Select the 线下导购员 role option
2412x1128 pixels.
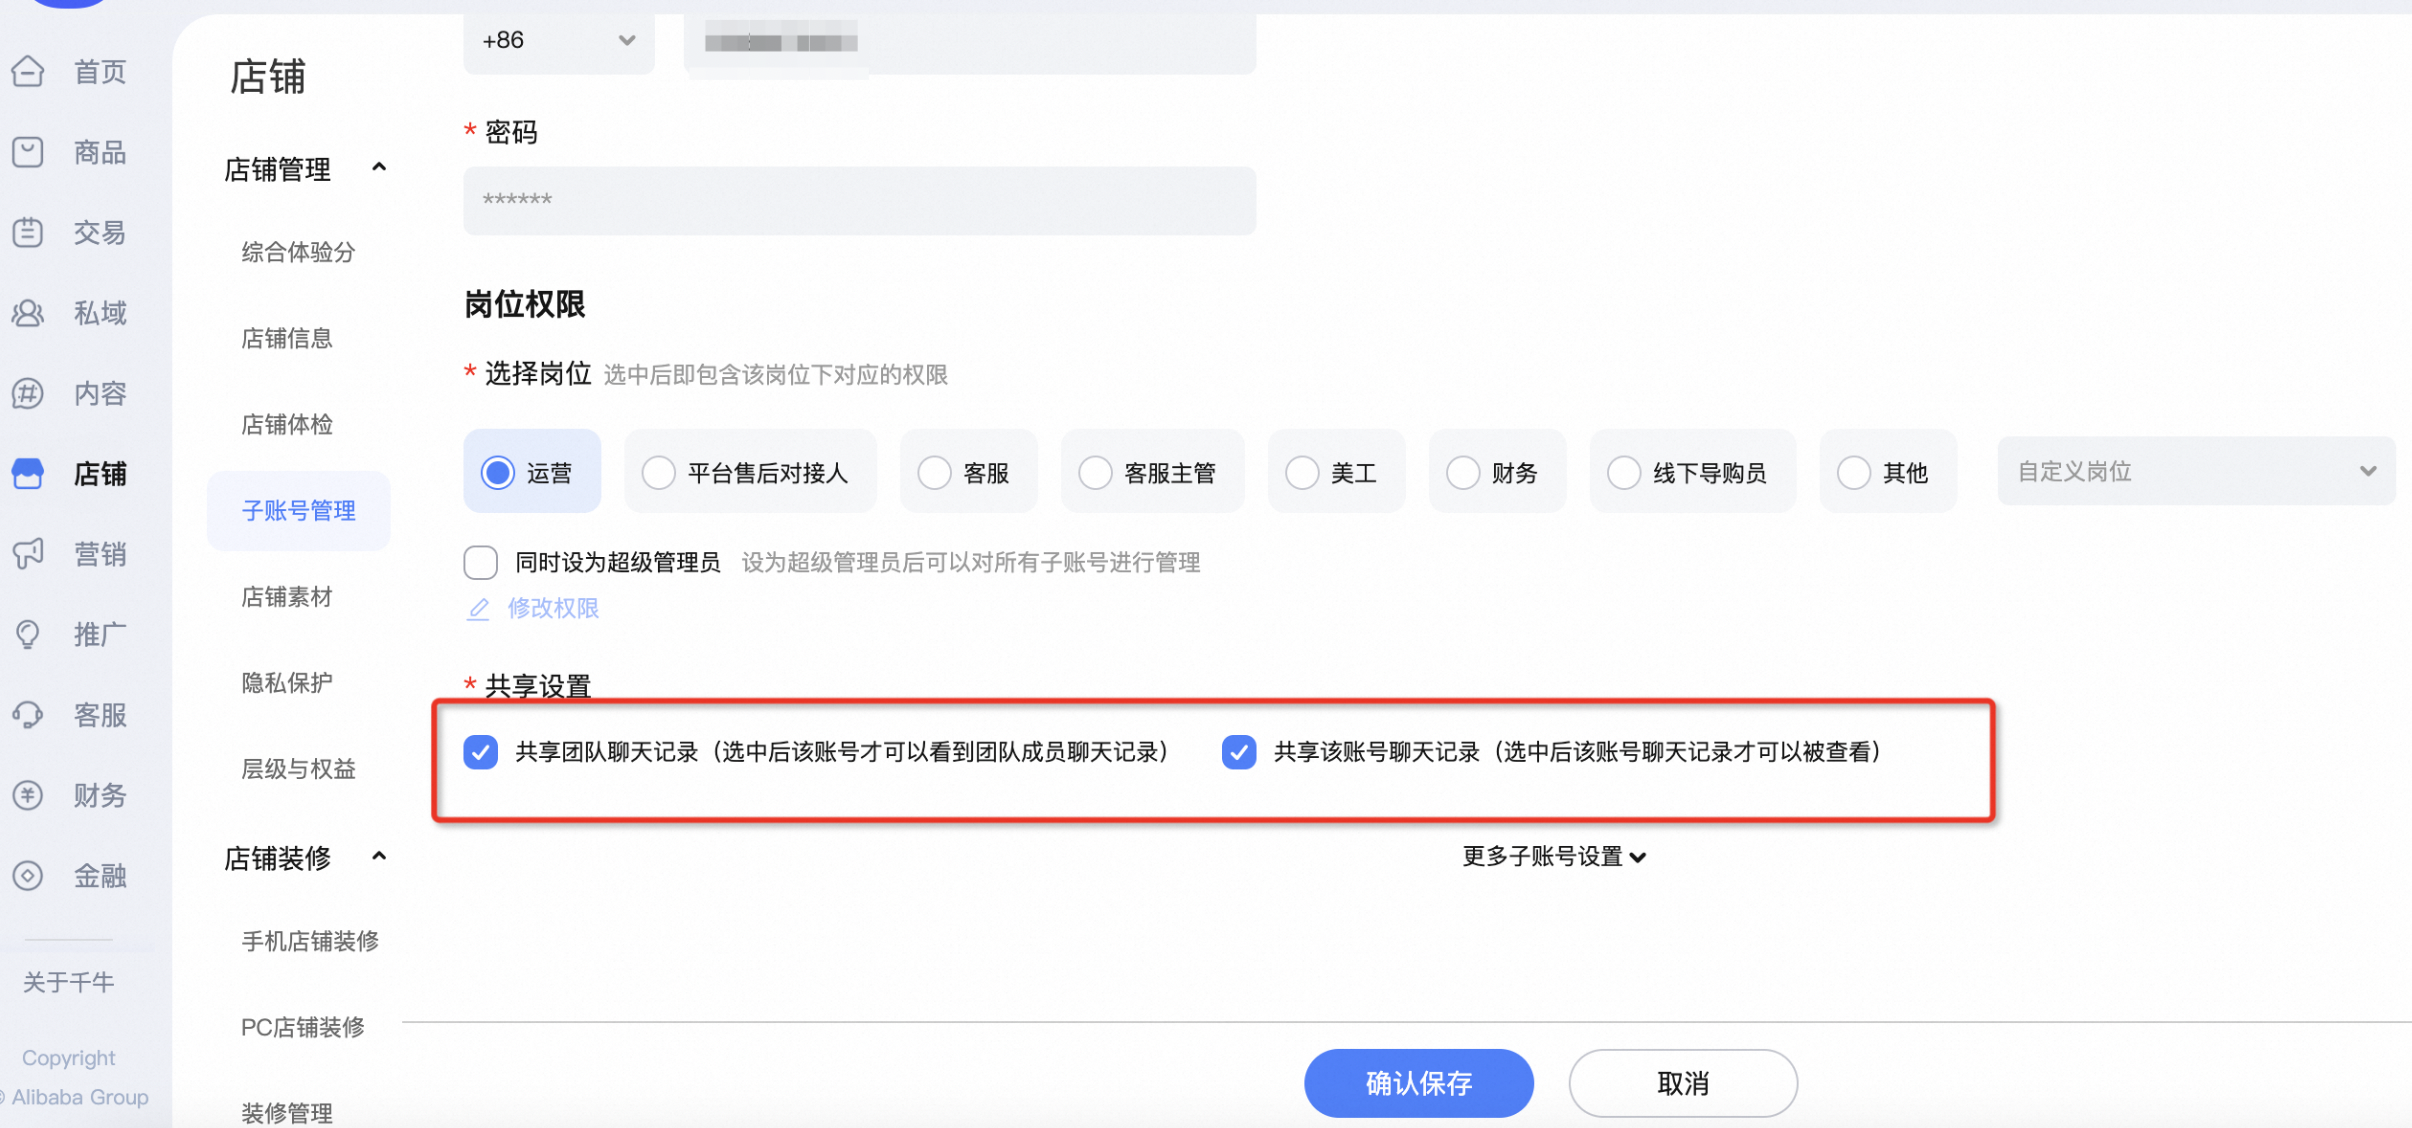1692,472
